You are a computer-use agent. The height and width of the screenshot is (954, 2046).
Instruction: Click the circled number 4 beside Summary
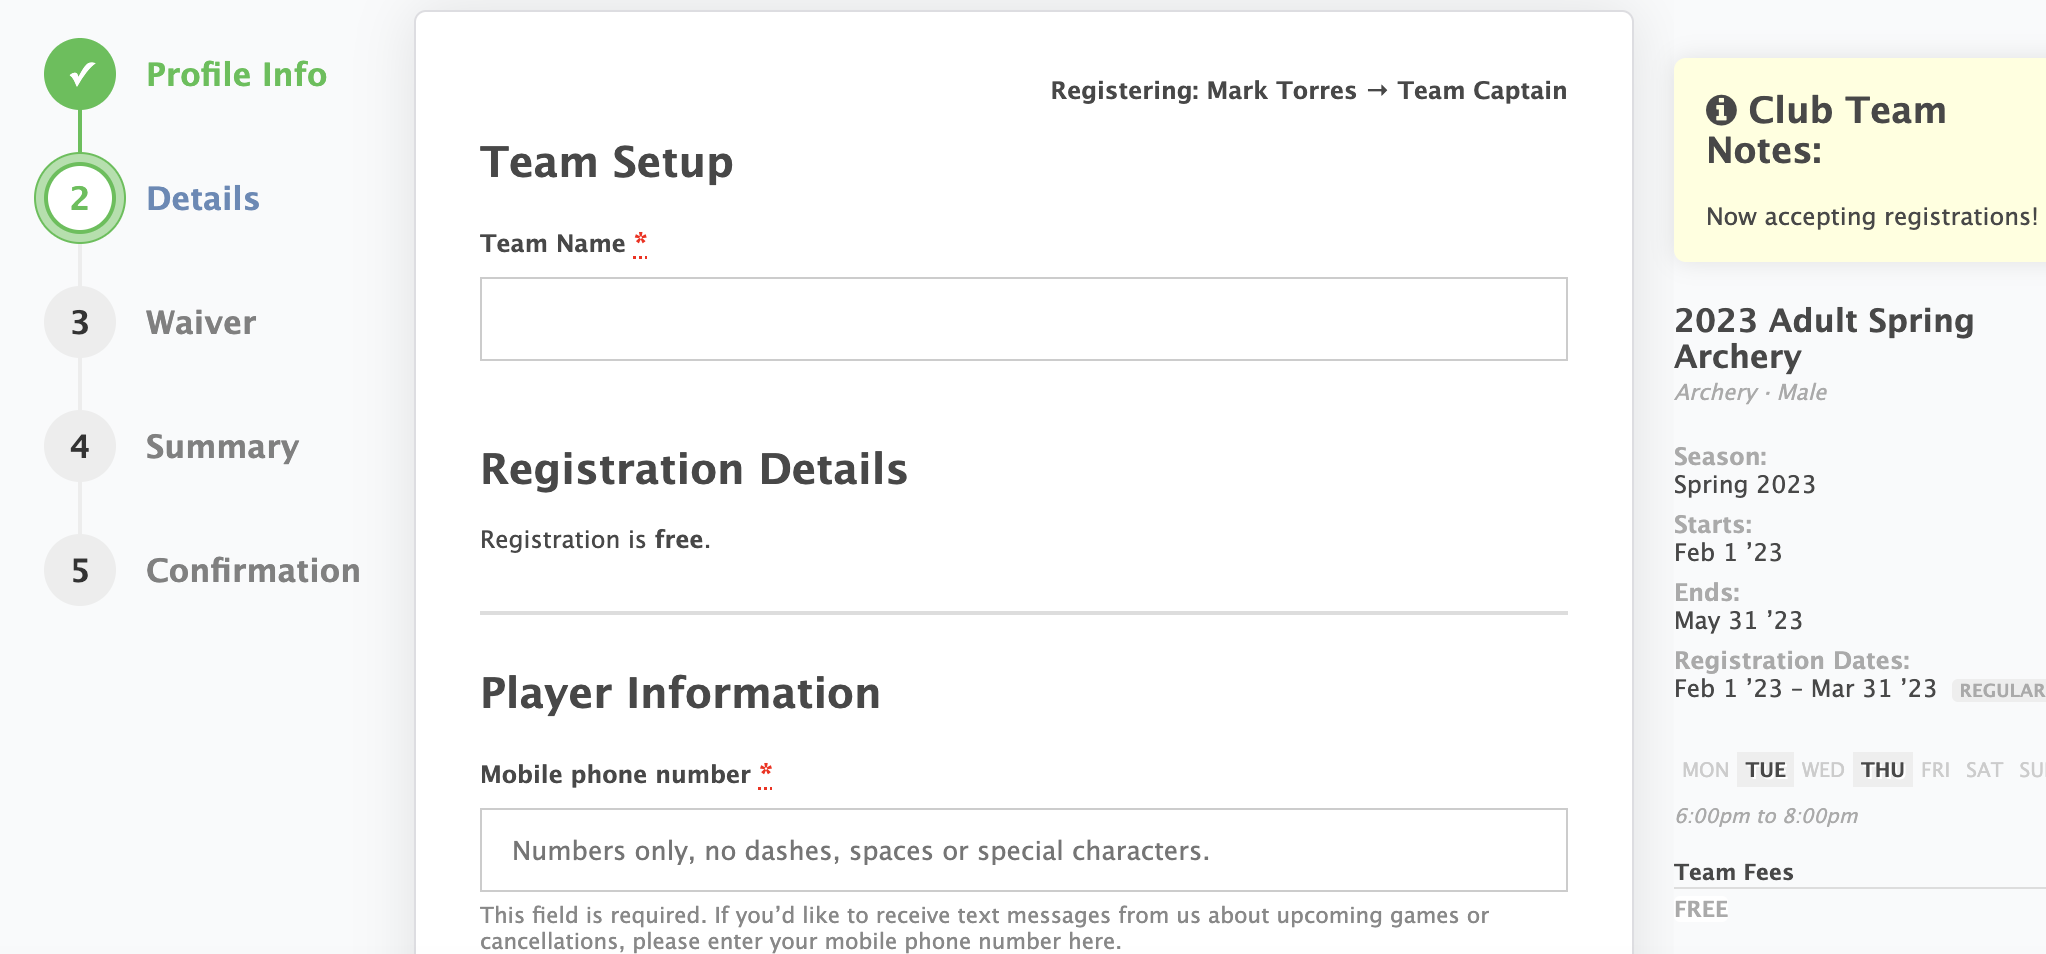coord(80,447)
